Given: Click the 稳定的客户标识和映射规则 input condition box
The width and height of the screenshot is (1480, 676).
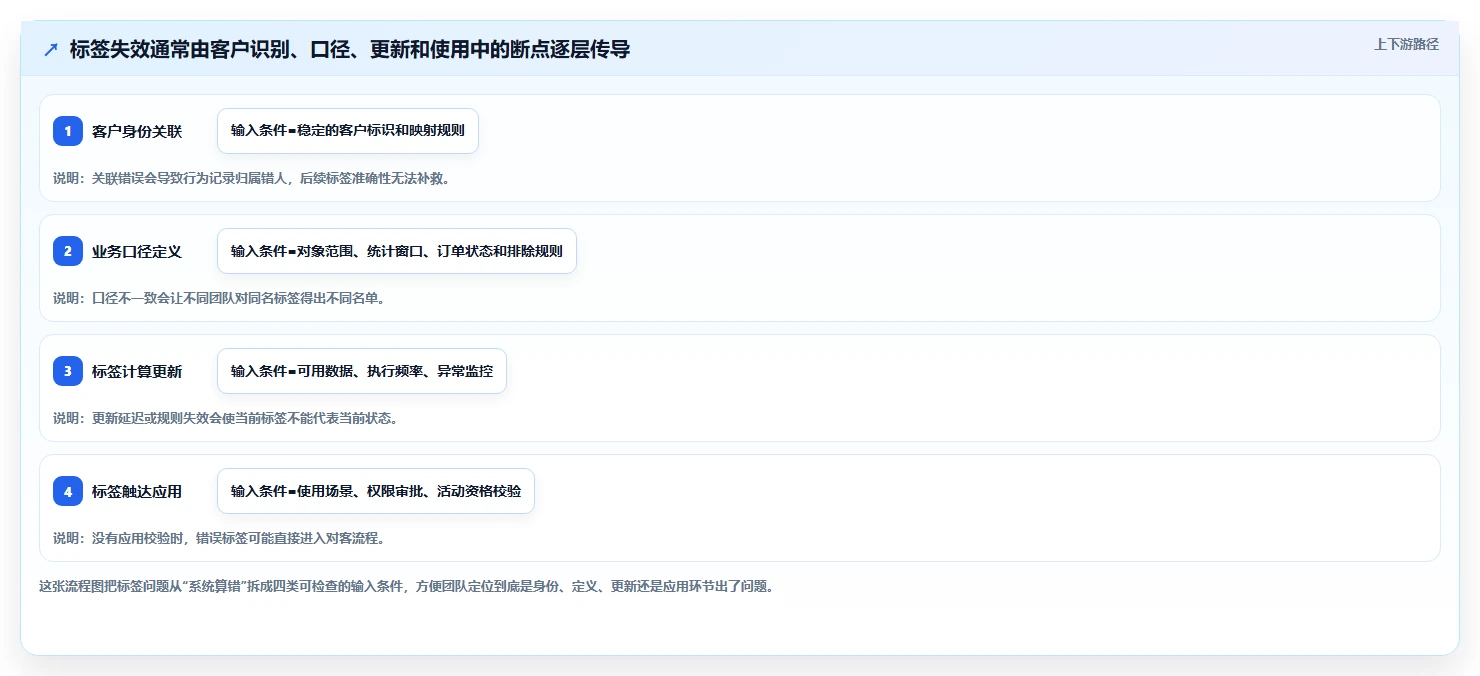Looking at the screenshot, I should coord(348,131).
